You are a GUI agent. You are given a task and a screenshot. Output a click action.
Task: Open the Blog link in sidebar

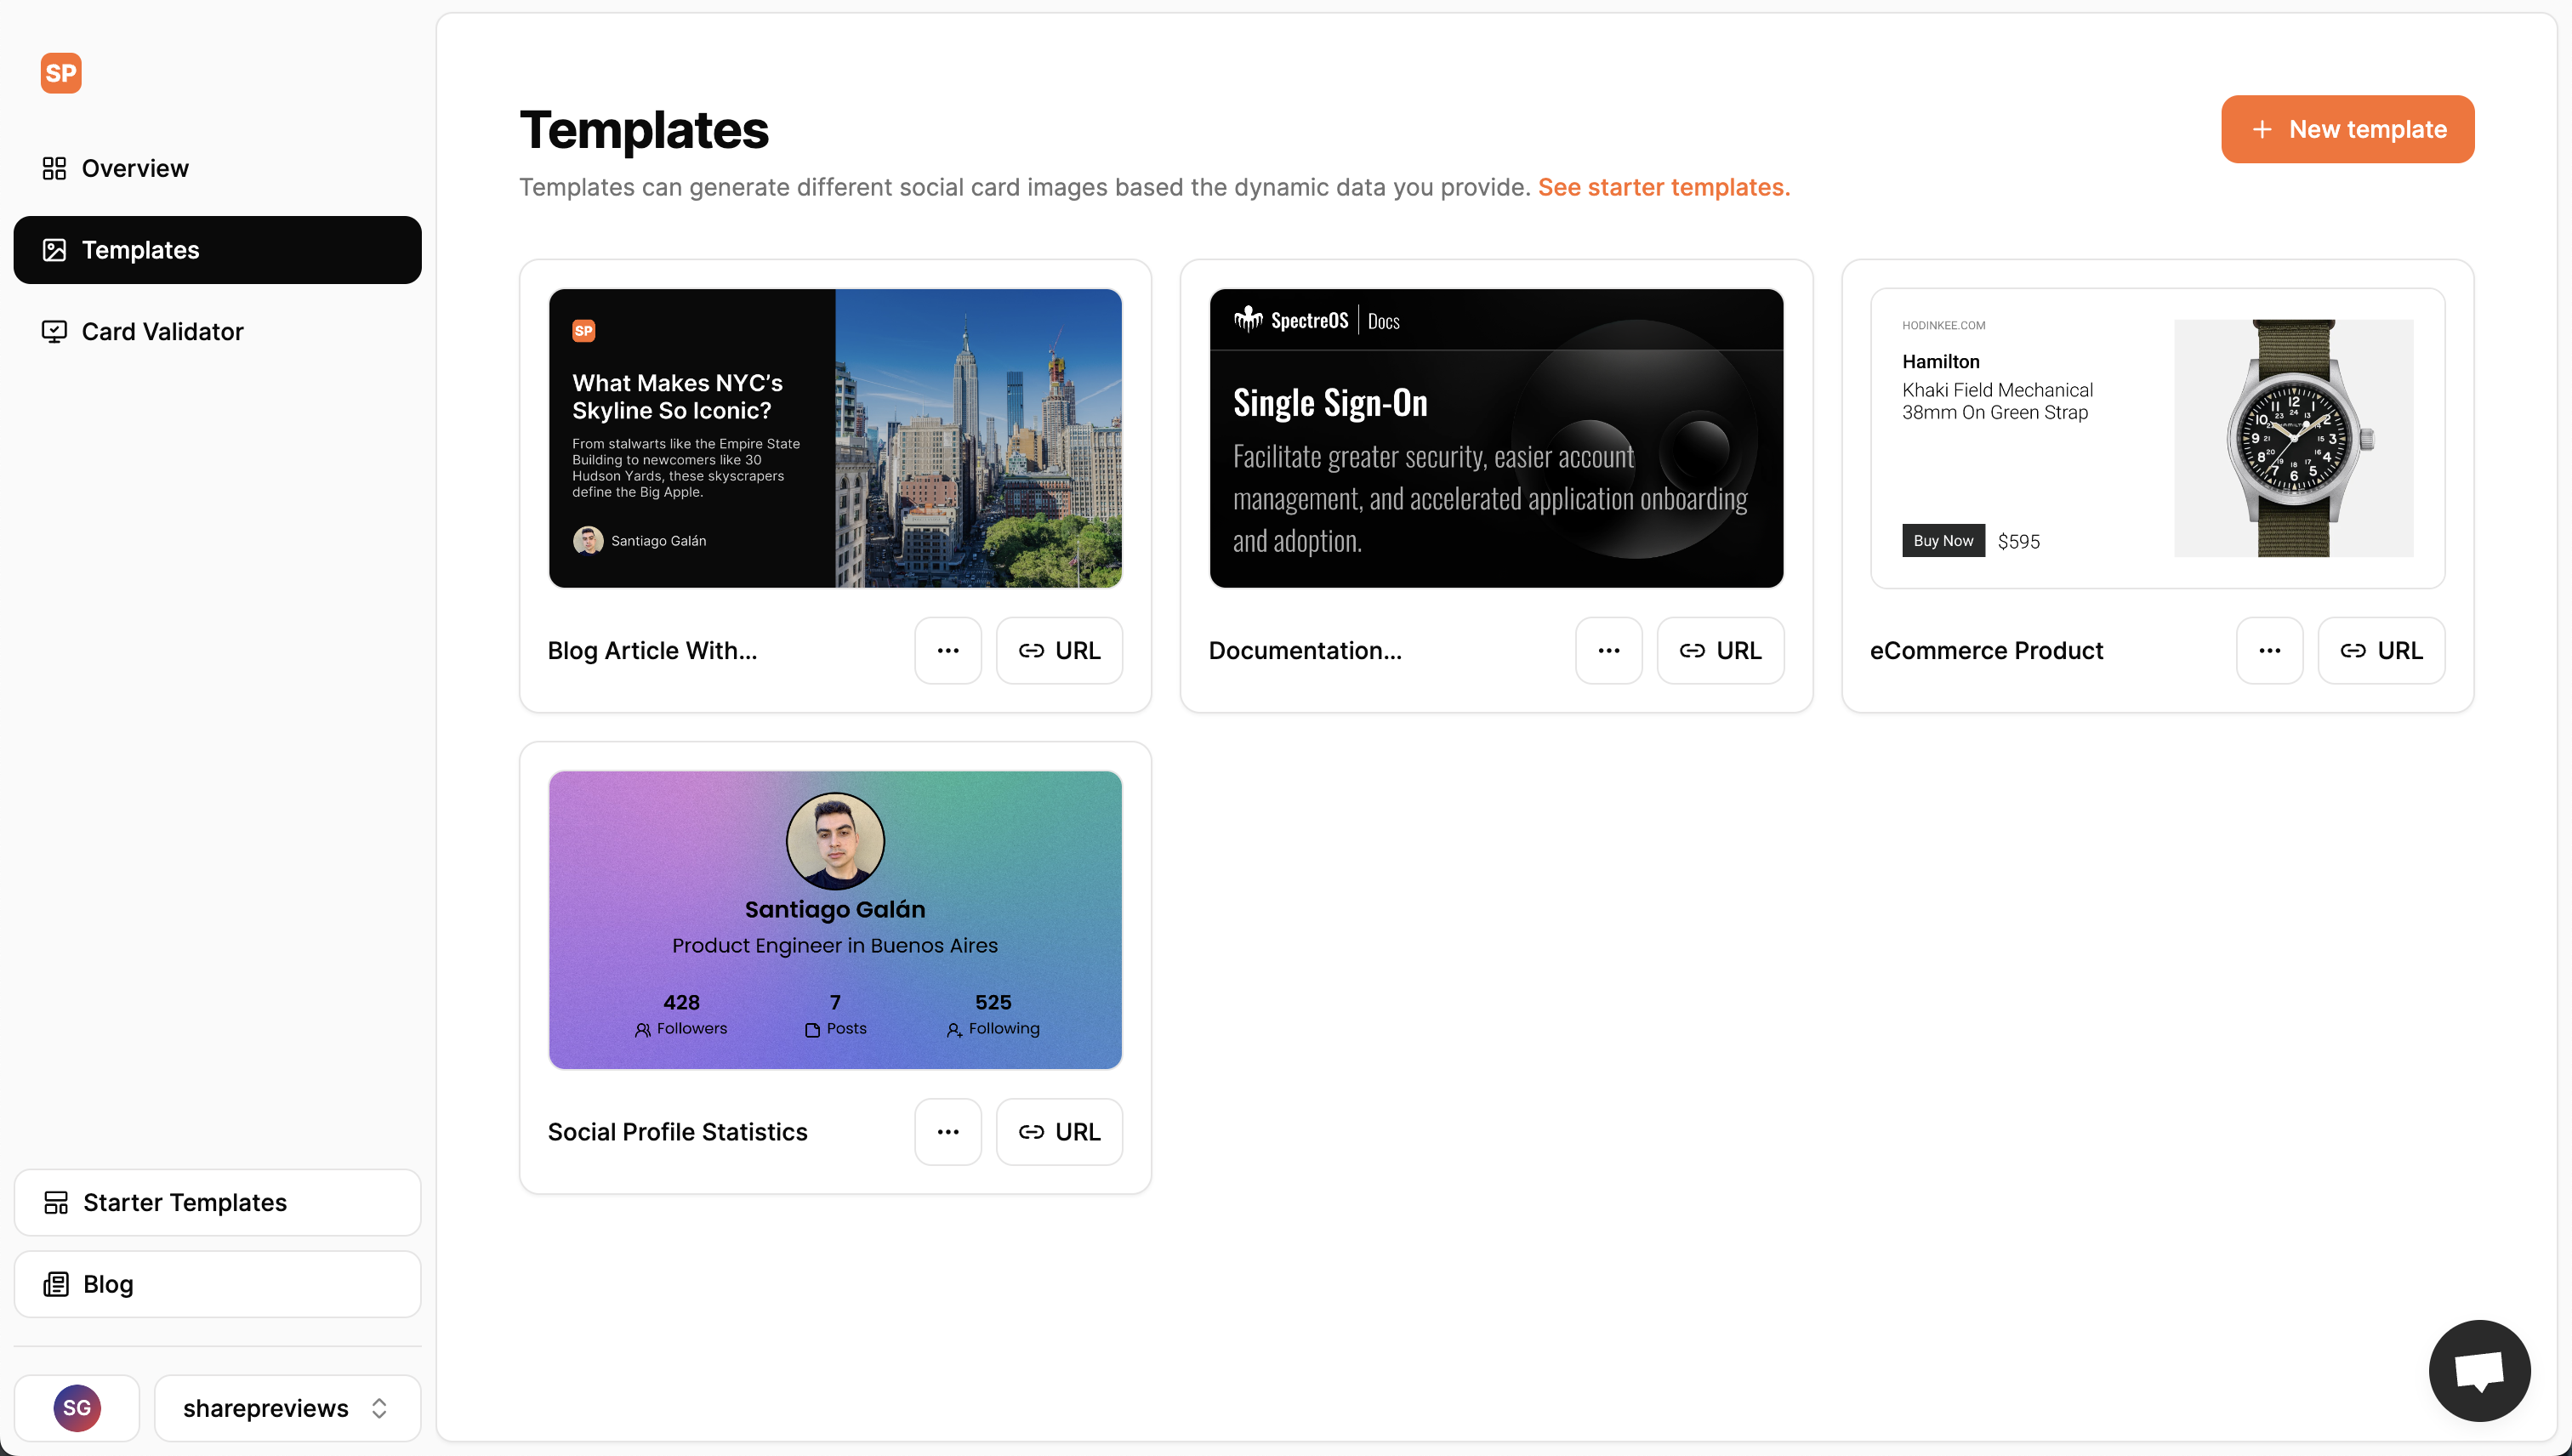click(217, 1284)
